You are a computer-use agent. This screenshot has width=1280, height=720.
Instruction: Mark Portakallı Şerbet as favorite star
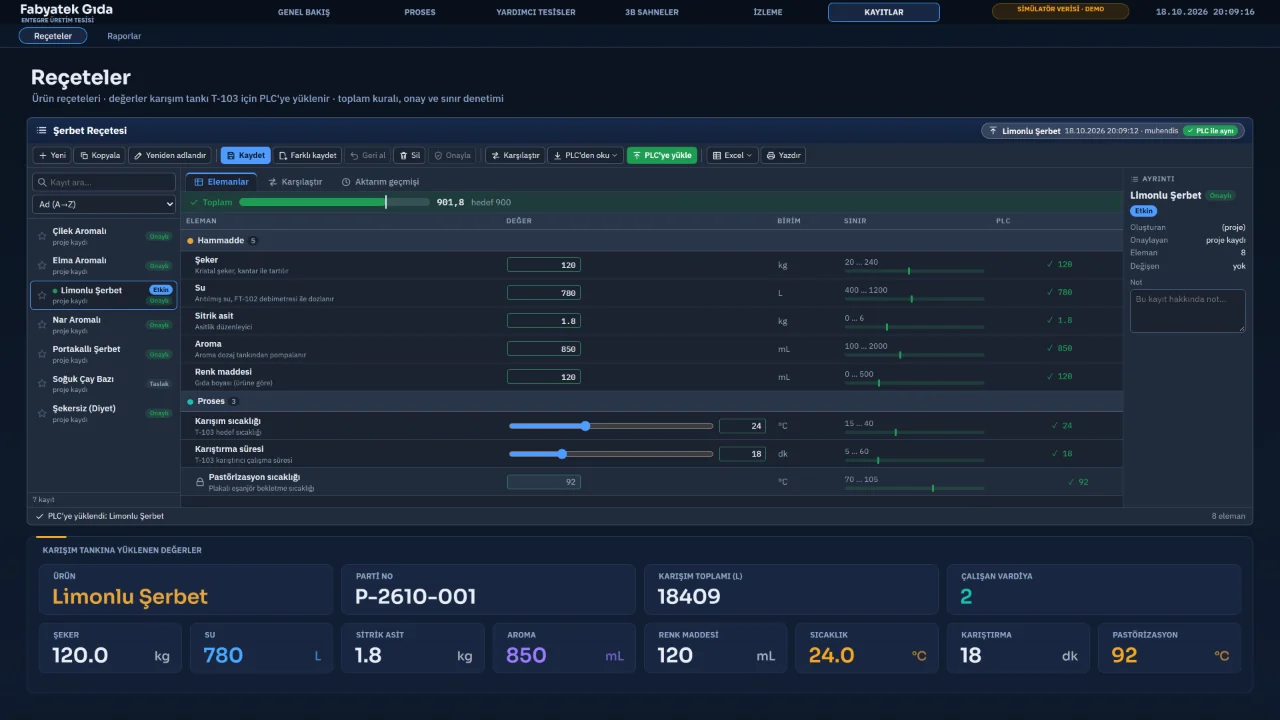pos(42,354)
